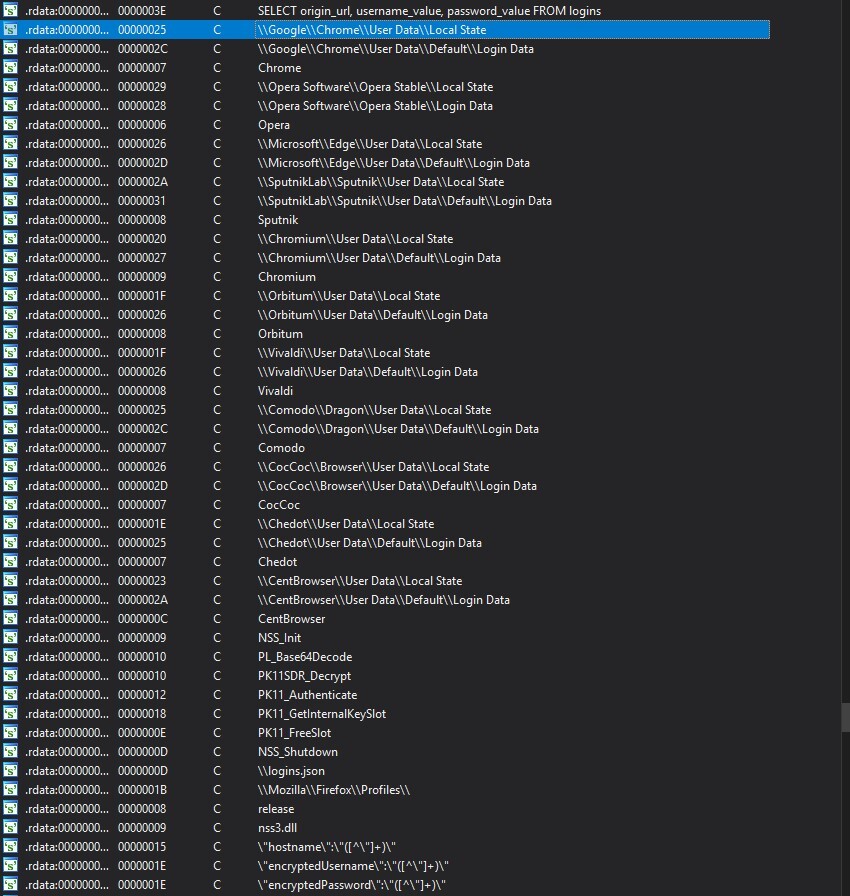The height and width of the screenshot is (896, 850).
Task: Select the highlighted Google Chrome Local State string
Action: [x=372, y=30]
